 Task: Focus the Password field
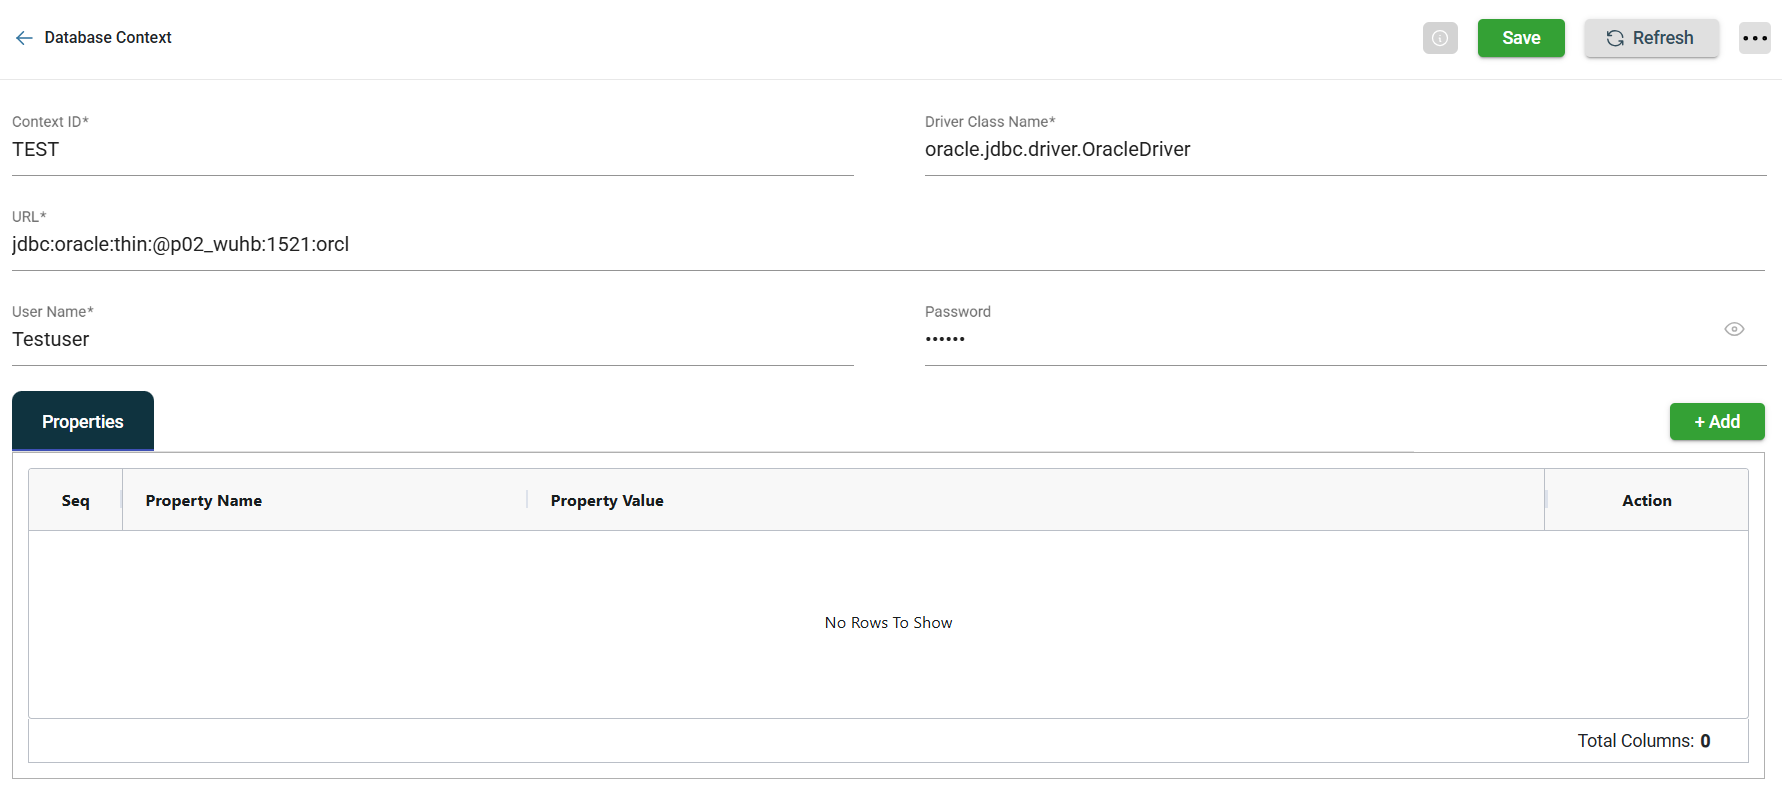pos(1320,340)
